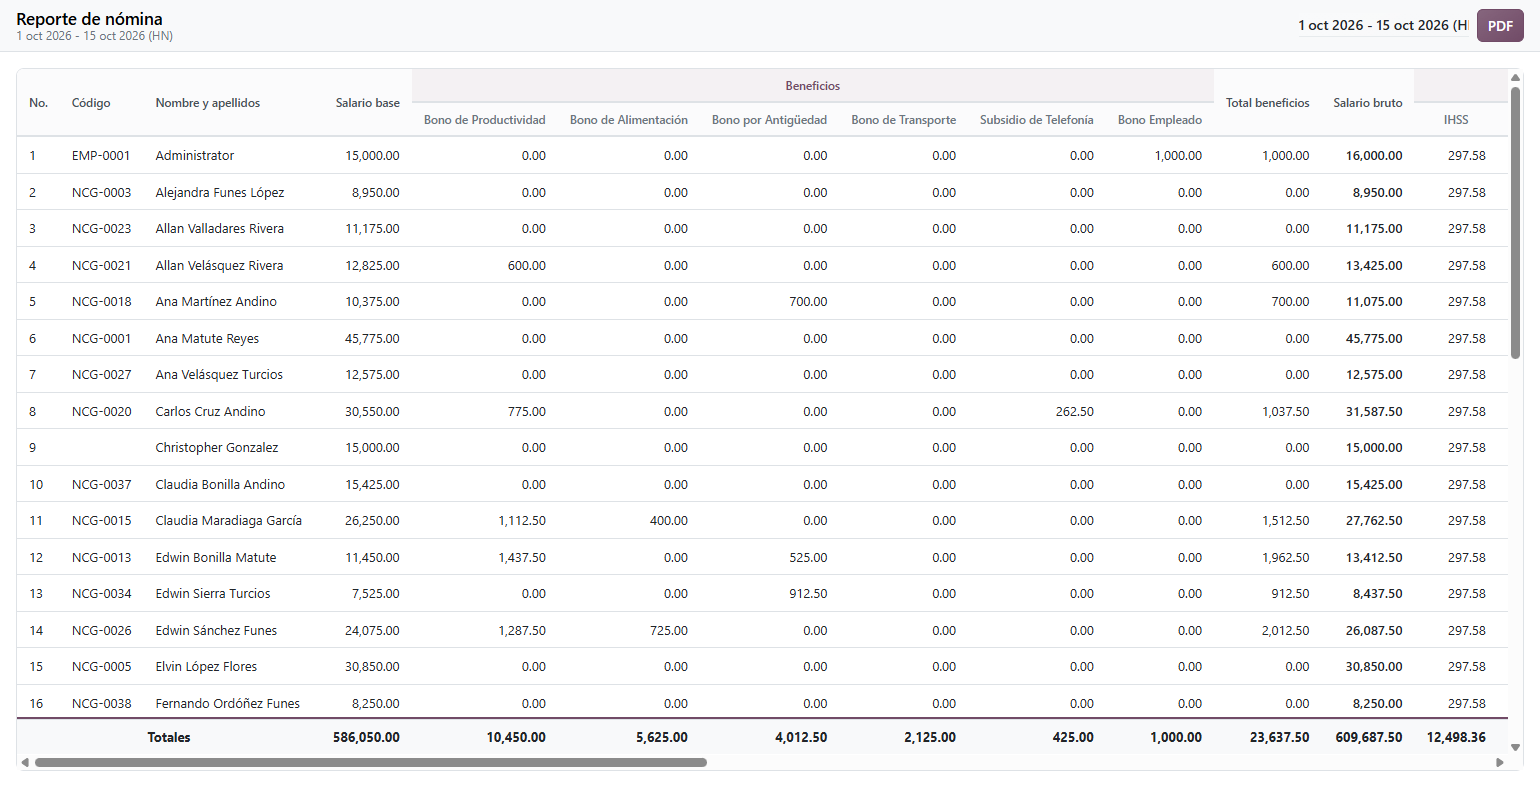Click Edwin Sánchez Funes total benefits 2,012.50
Screen dimensions: 1540x787
coord(1285,630)
